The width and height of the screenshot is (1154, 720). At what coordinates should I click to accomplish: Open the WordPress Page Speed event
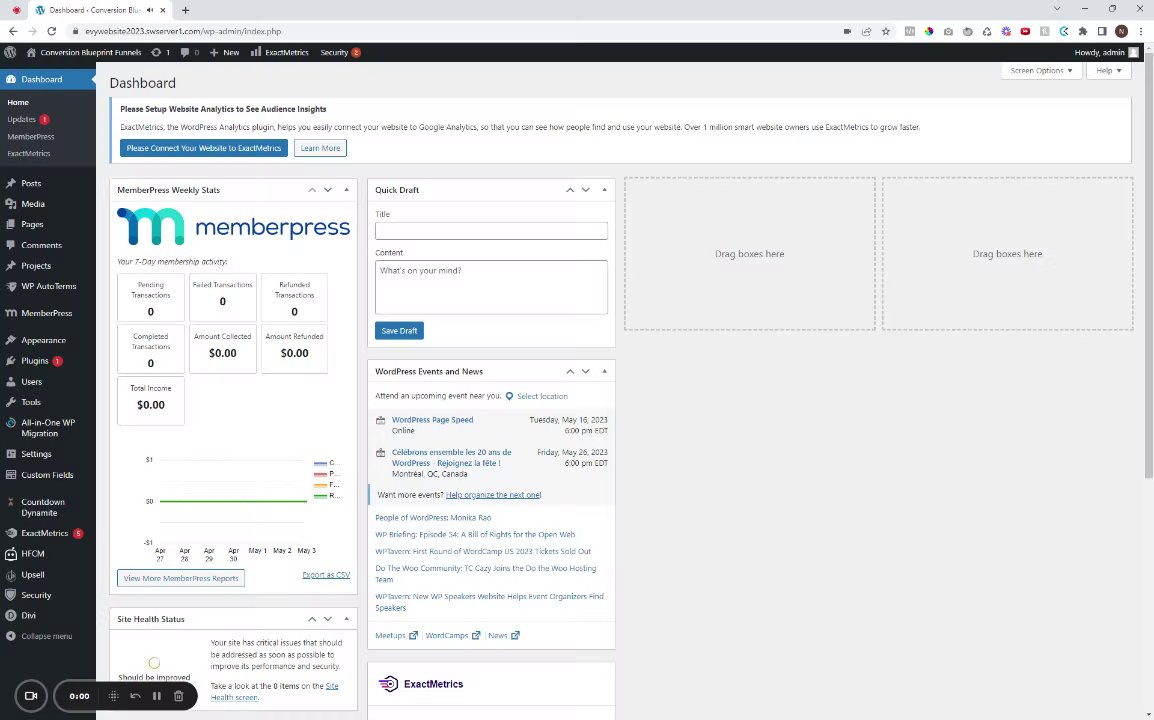click(432, 420)
